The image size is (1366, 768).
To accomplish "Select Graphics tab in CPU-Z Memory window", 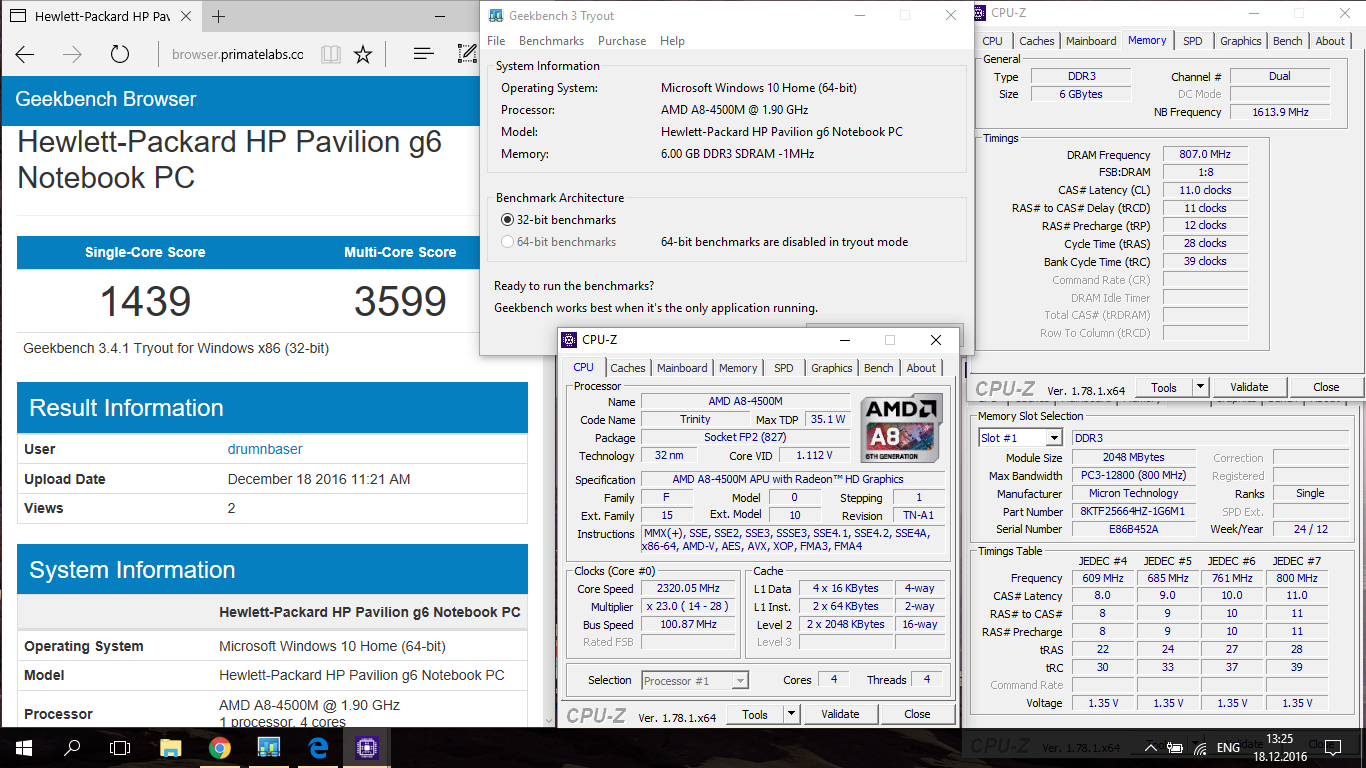I will coord(1241,41).
